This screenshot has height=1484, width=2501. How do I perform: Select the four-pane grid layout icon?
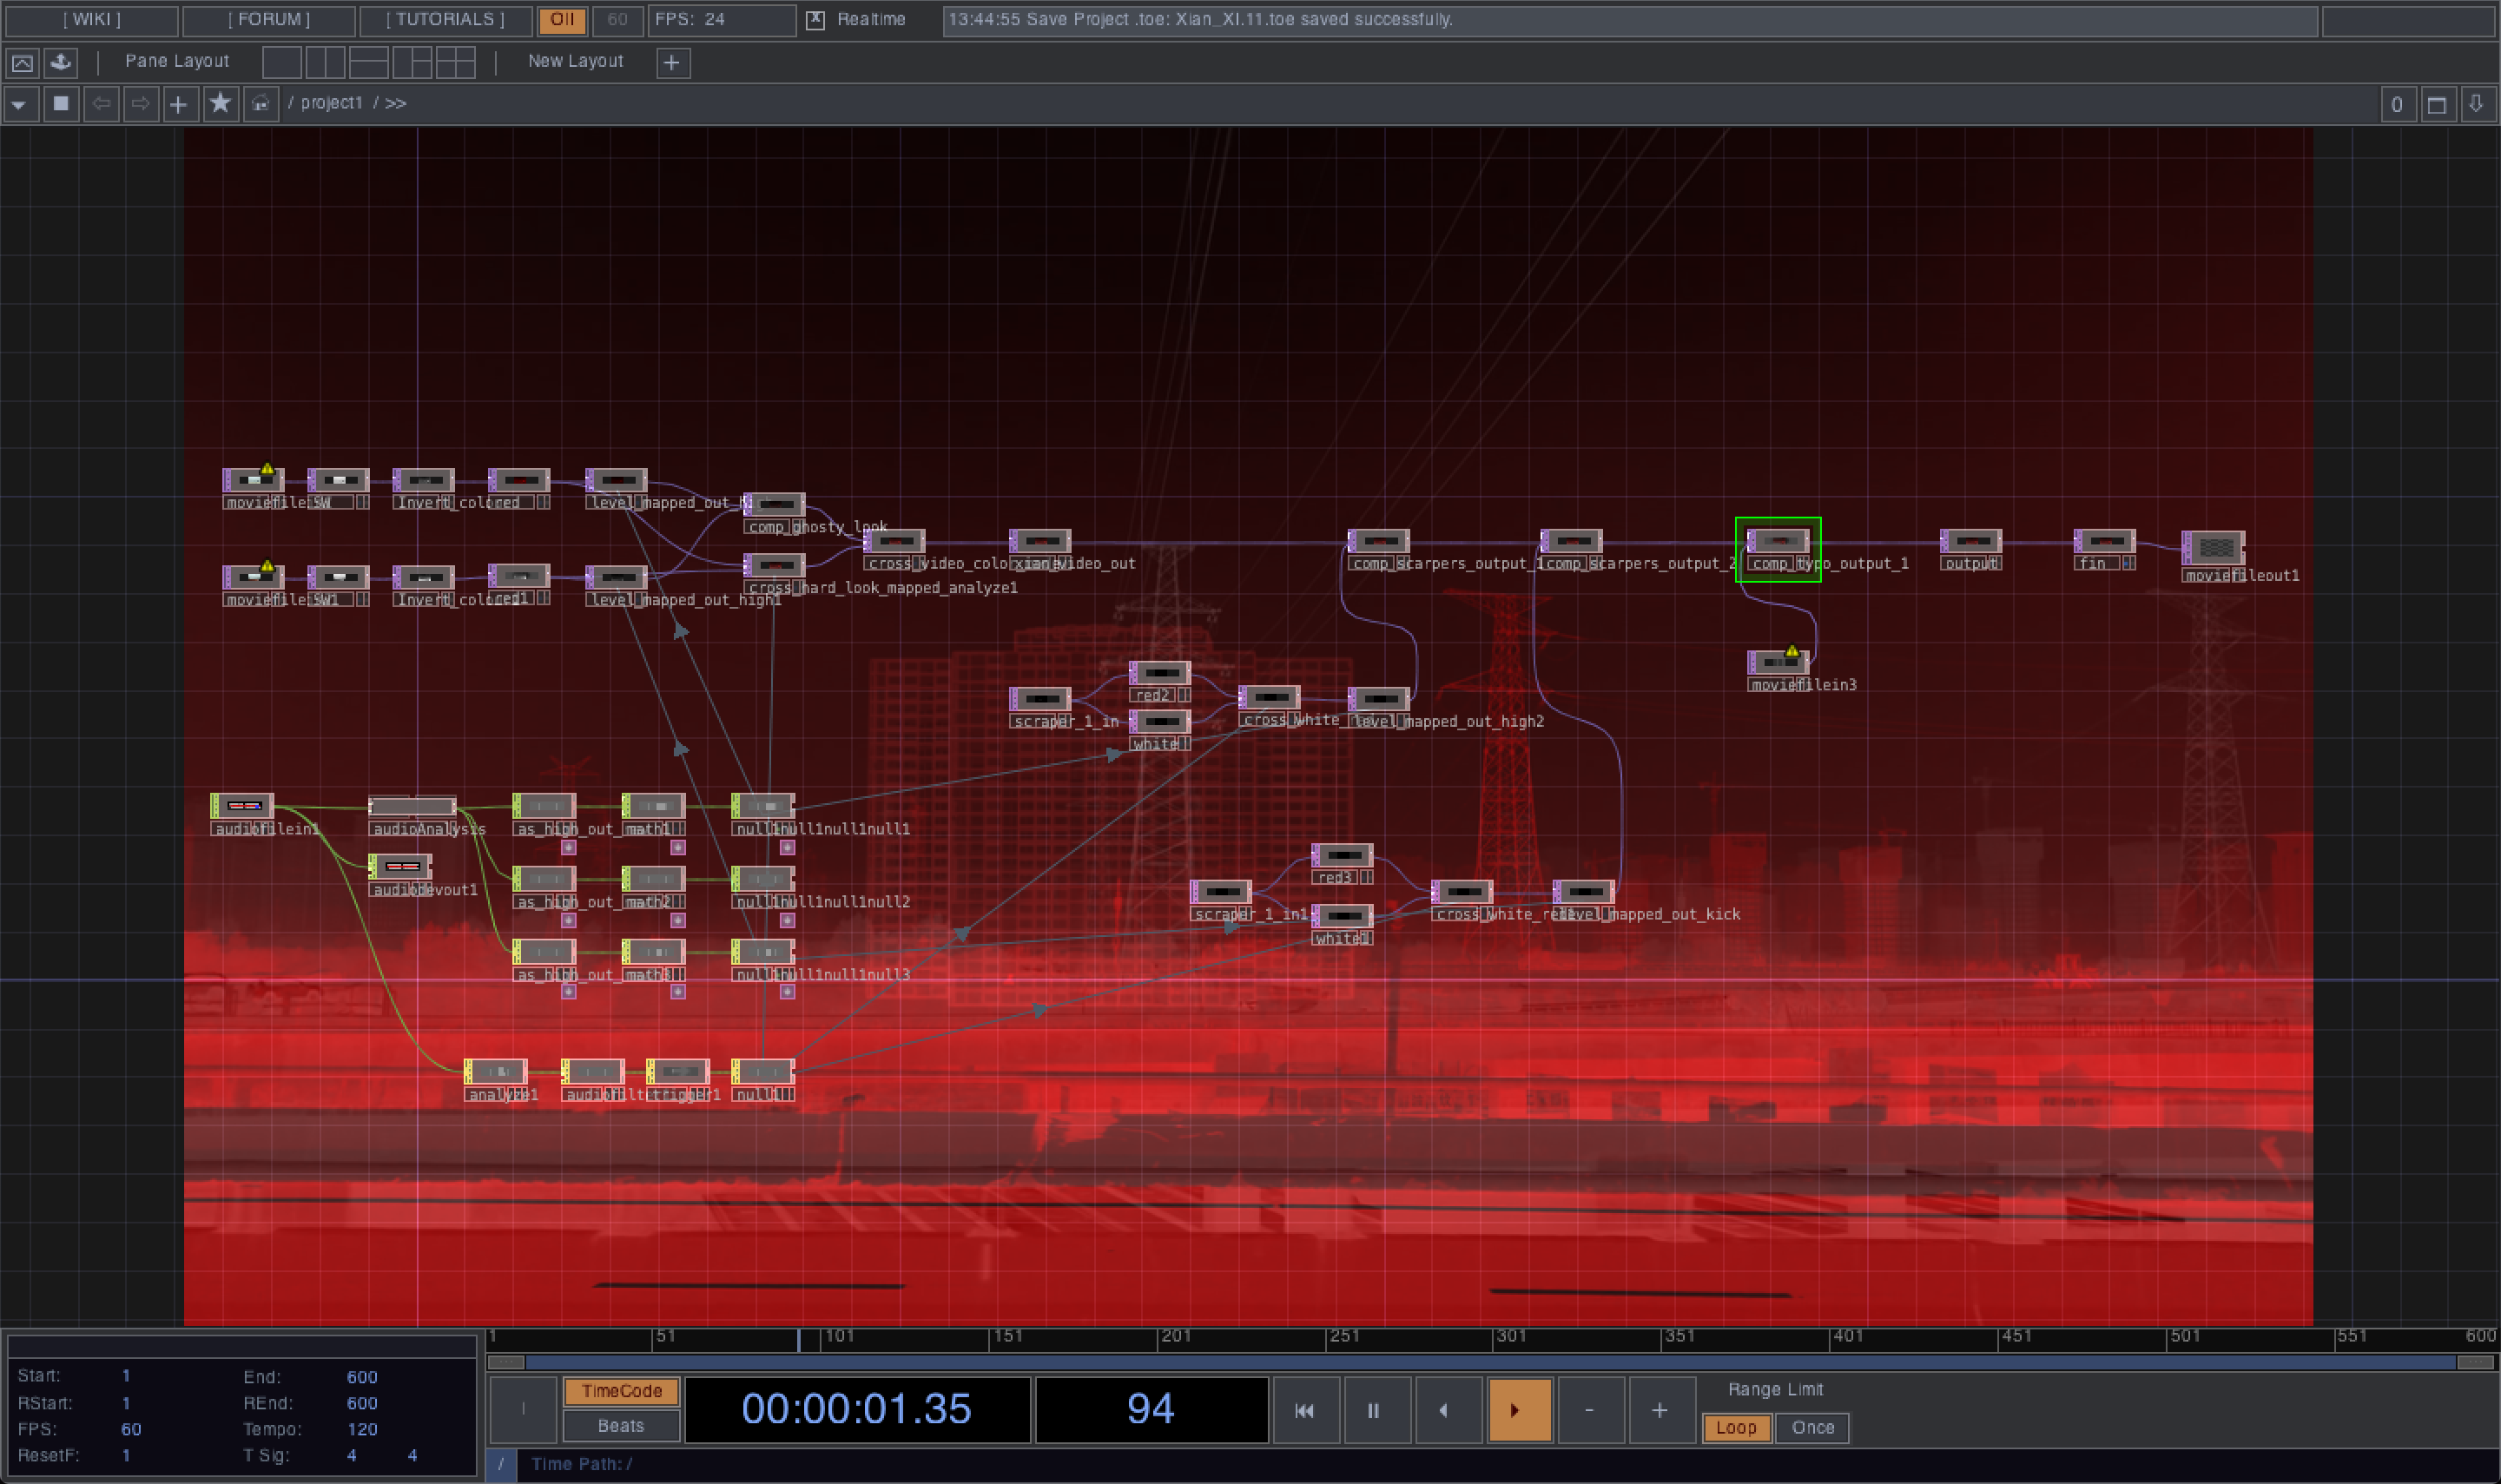click(x=455, y=63)
